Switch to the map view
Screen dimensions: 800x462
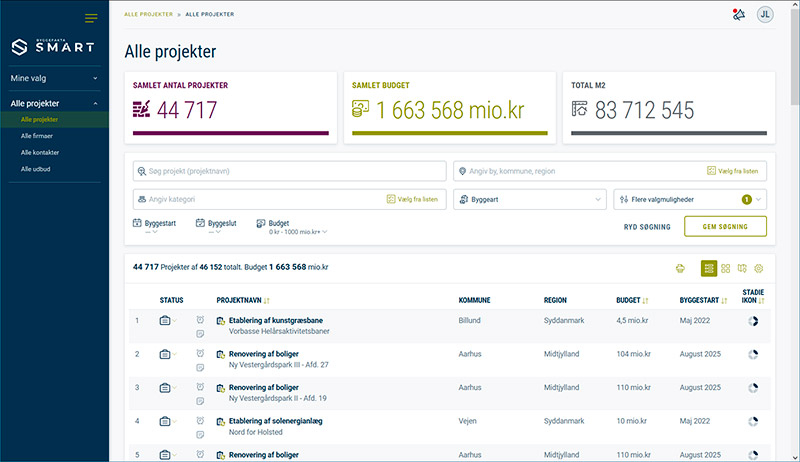pyautogui.click(x=742, y=268)
